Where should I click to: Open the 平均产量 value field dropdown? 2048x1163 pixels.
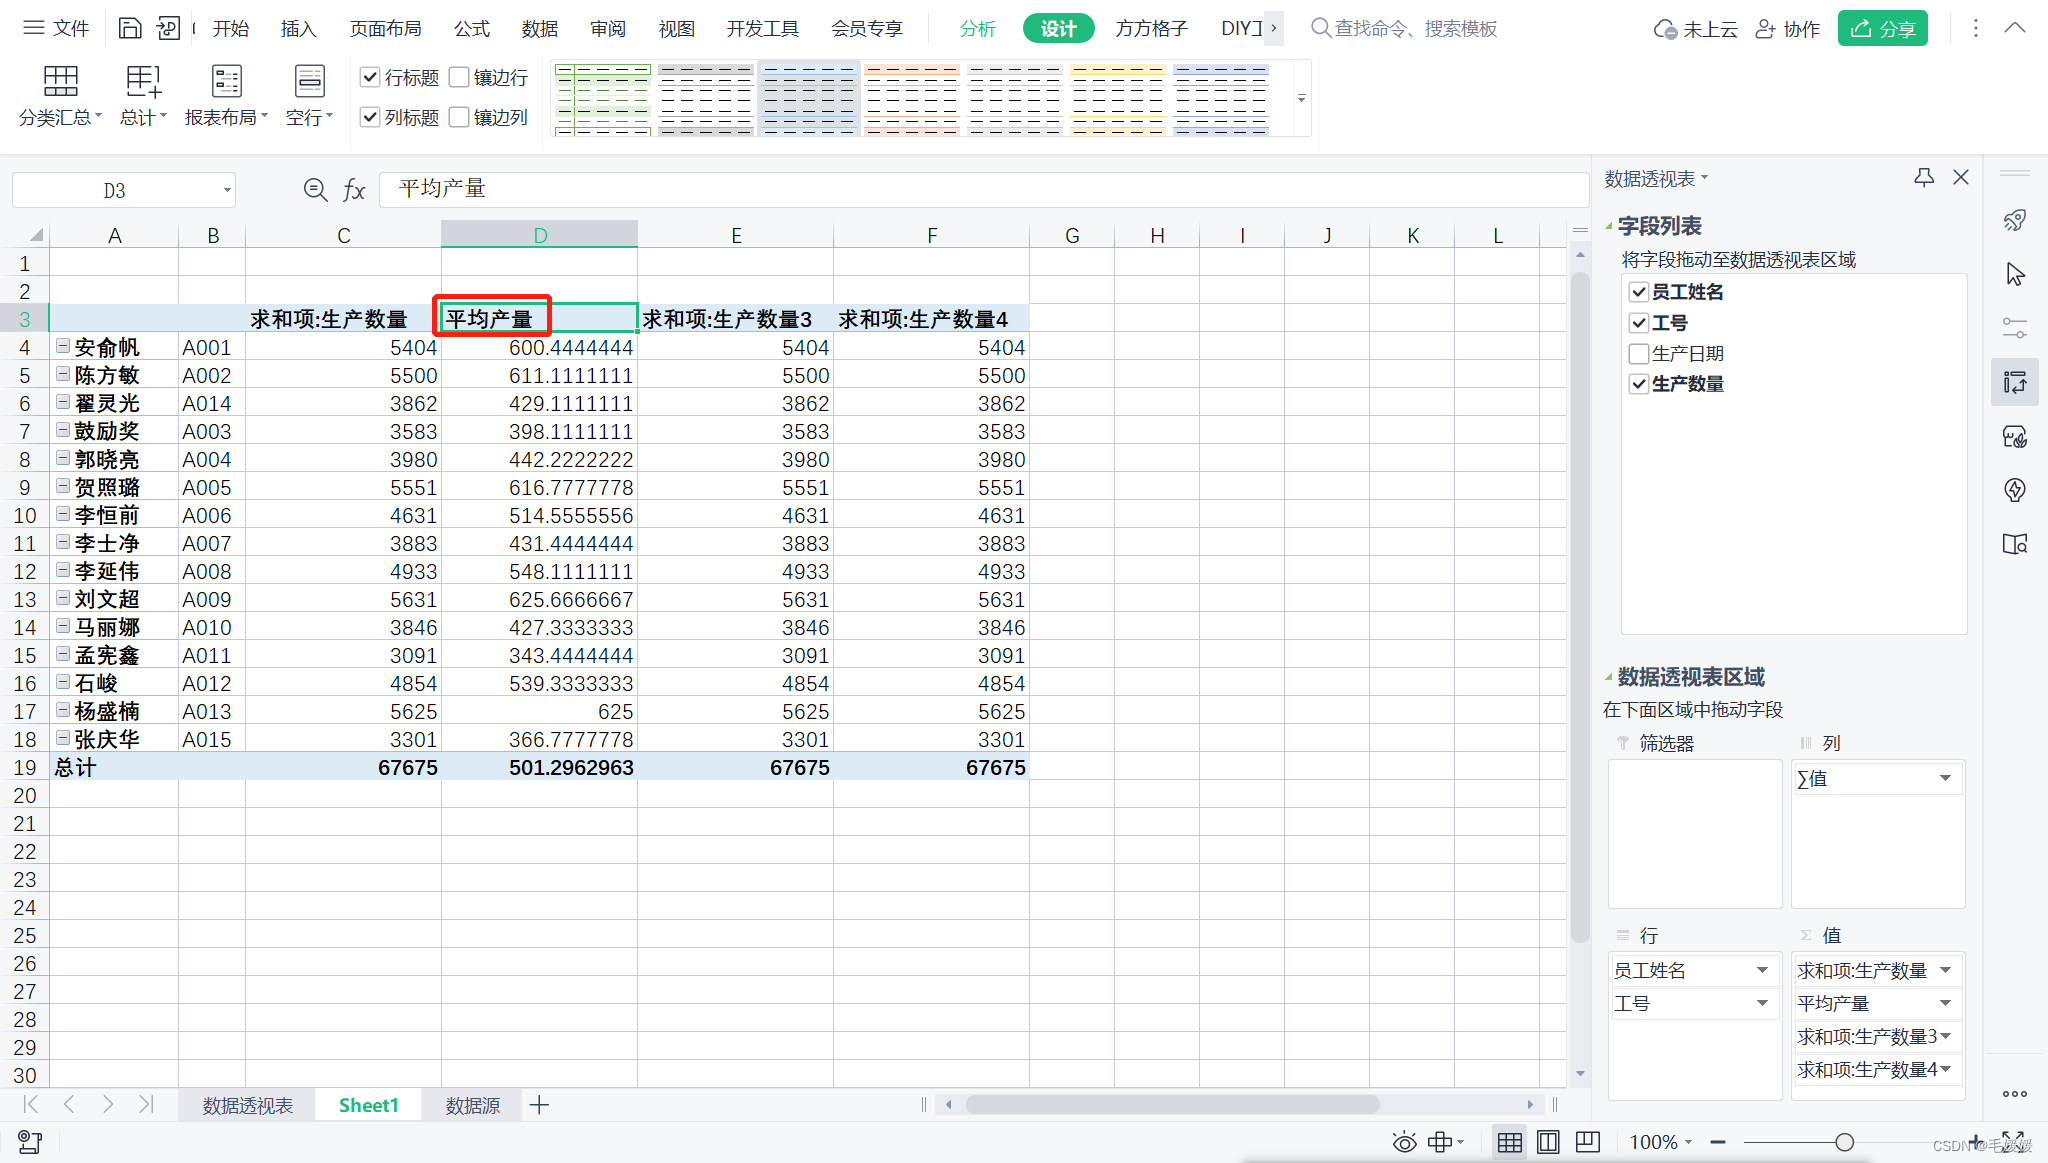coord(1945,1003)
